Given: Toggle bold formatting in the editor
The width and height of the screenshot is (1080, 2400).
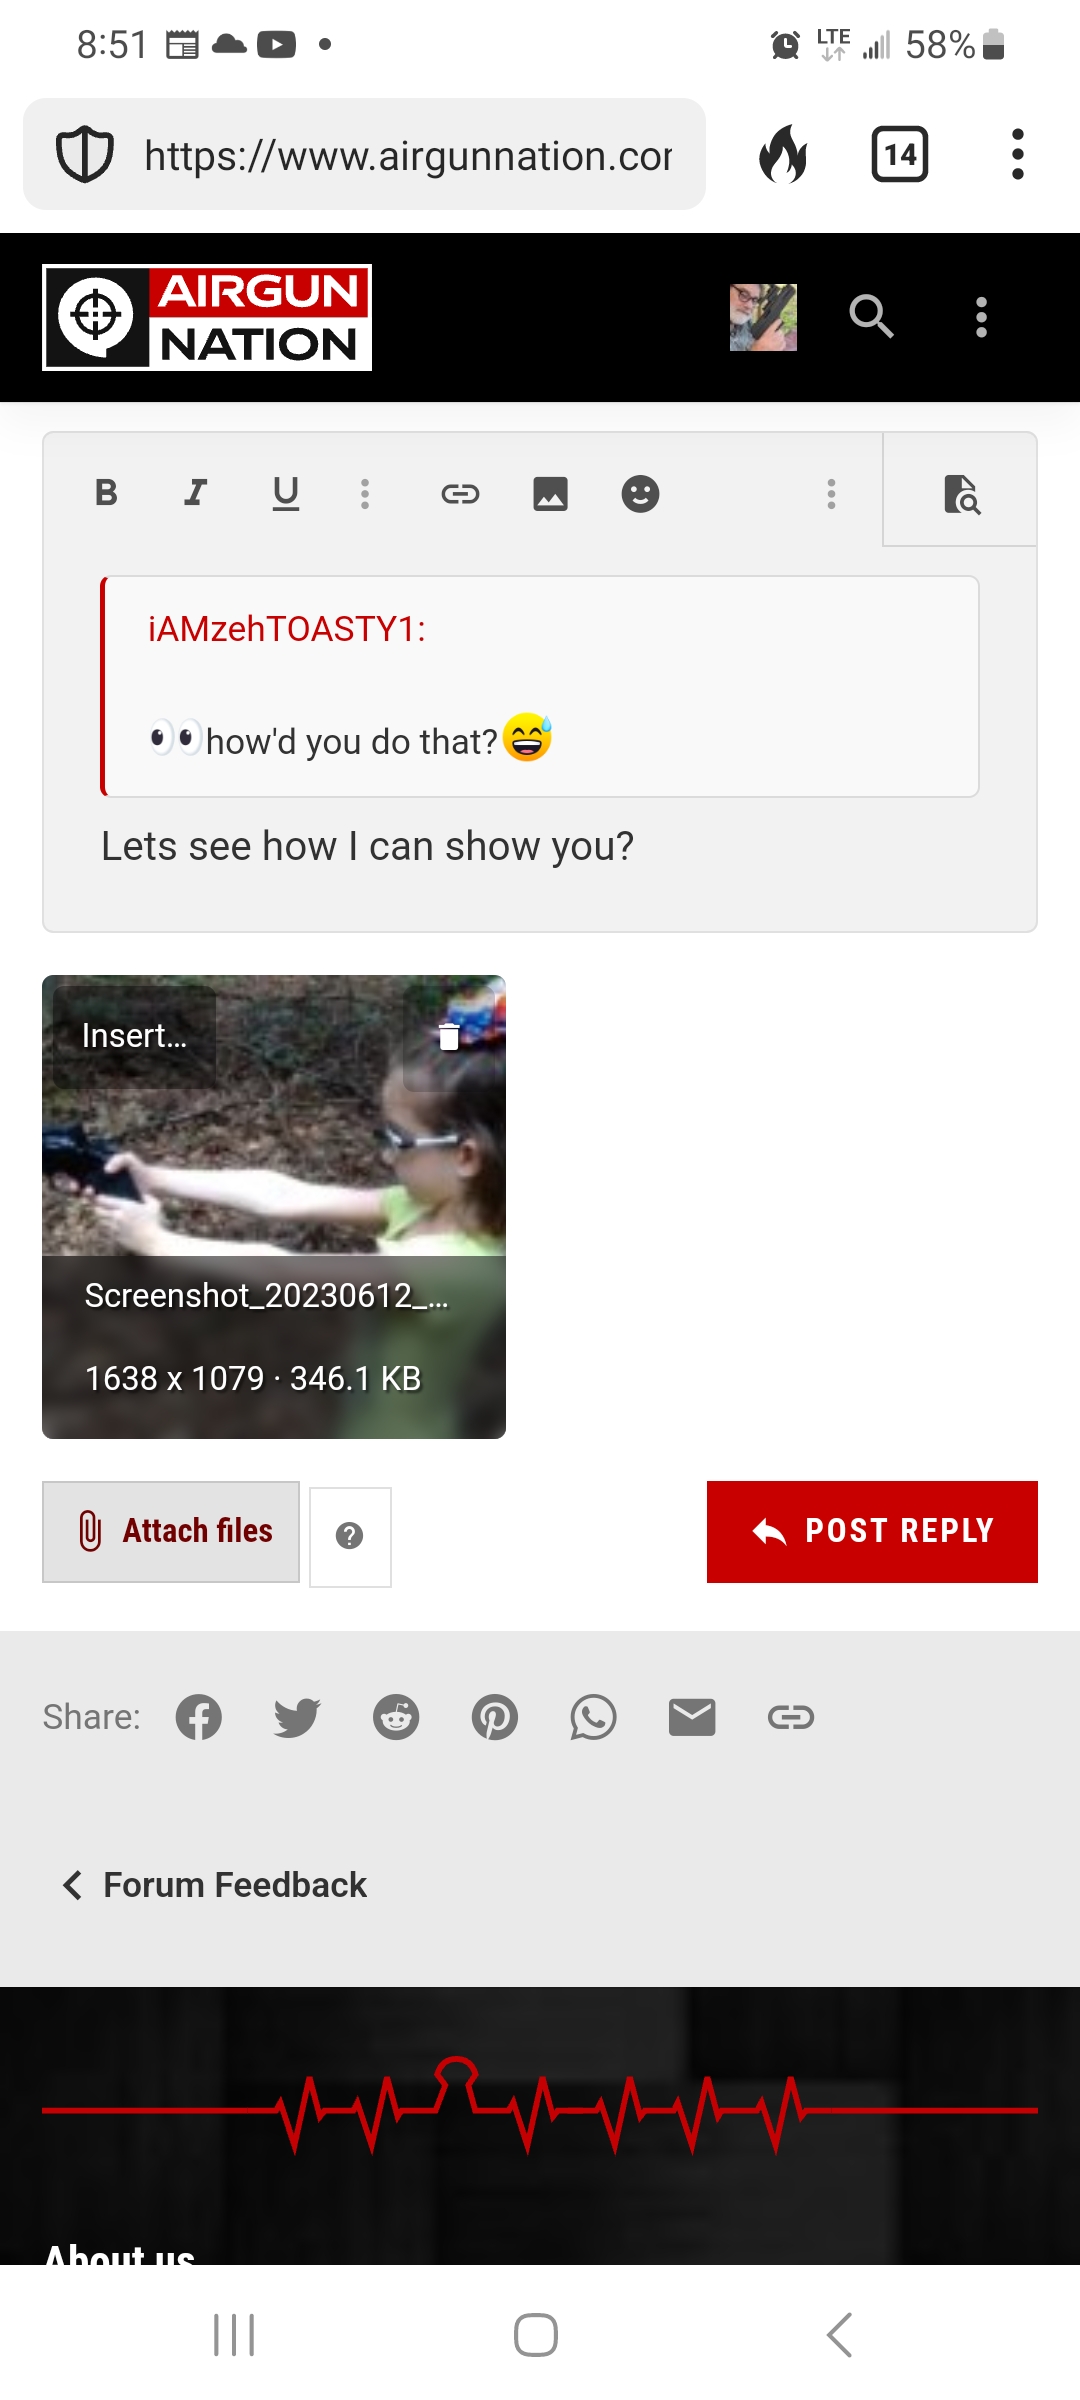Looking at the screenshot, I should [x=106, y=493].
